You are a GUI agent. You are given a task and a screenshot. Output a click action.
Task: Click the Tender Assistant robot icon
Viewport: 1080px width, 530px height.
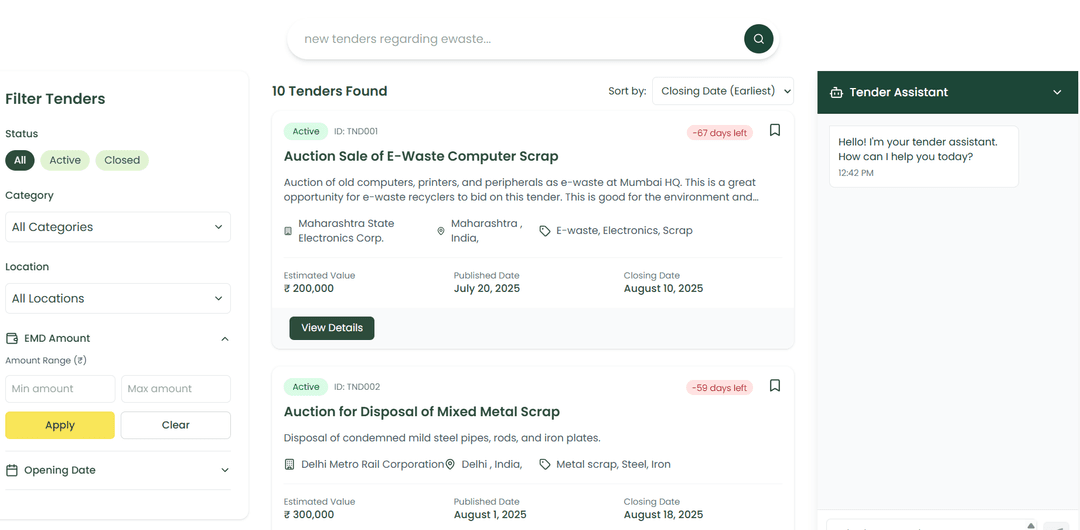(x=836, y=92)
